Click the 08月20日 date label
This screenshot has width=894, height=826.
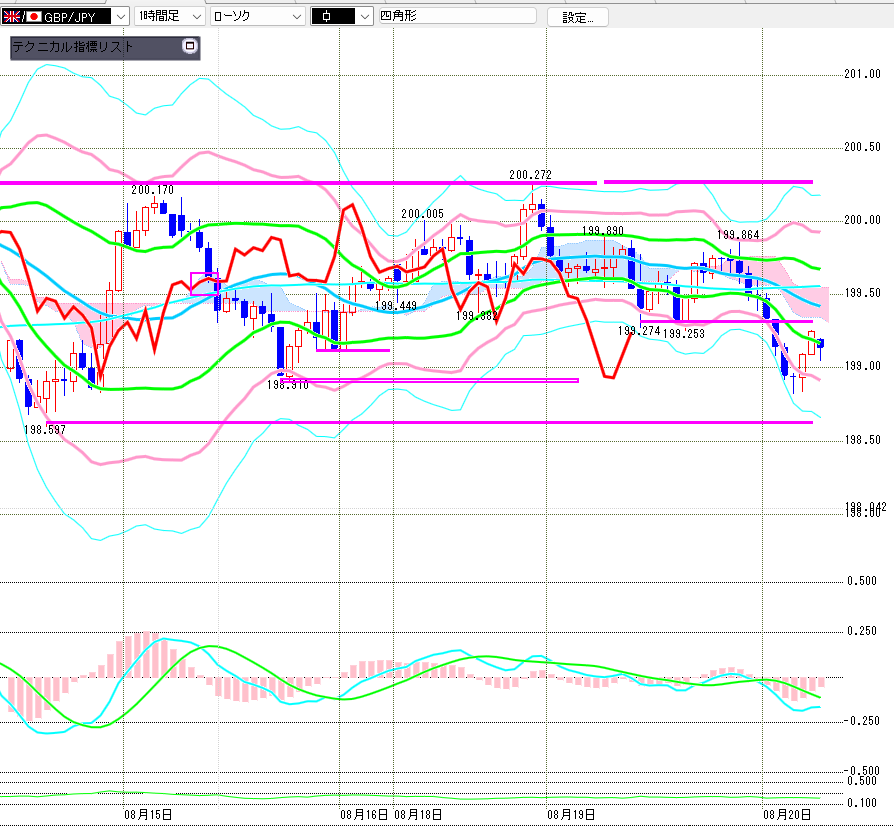click(787, 815)
